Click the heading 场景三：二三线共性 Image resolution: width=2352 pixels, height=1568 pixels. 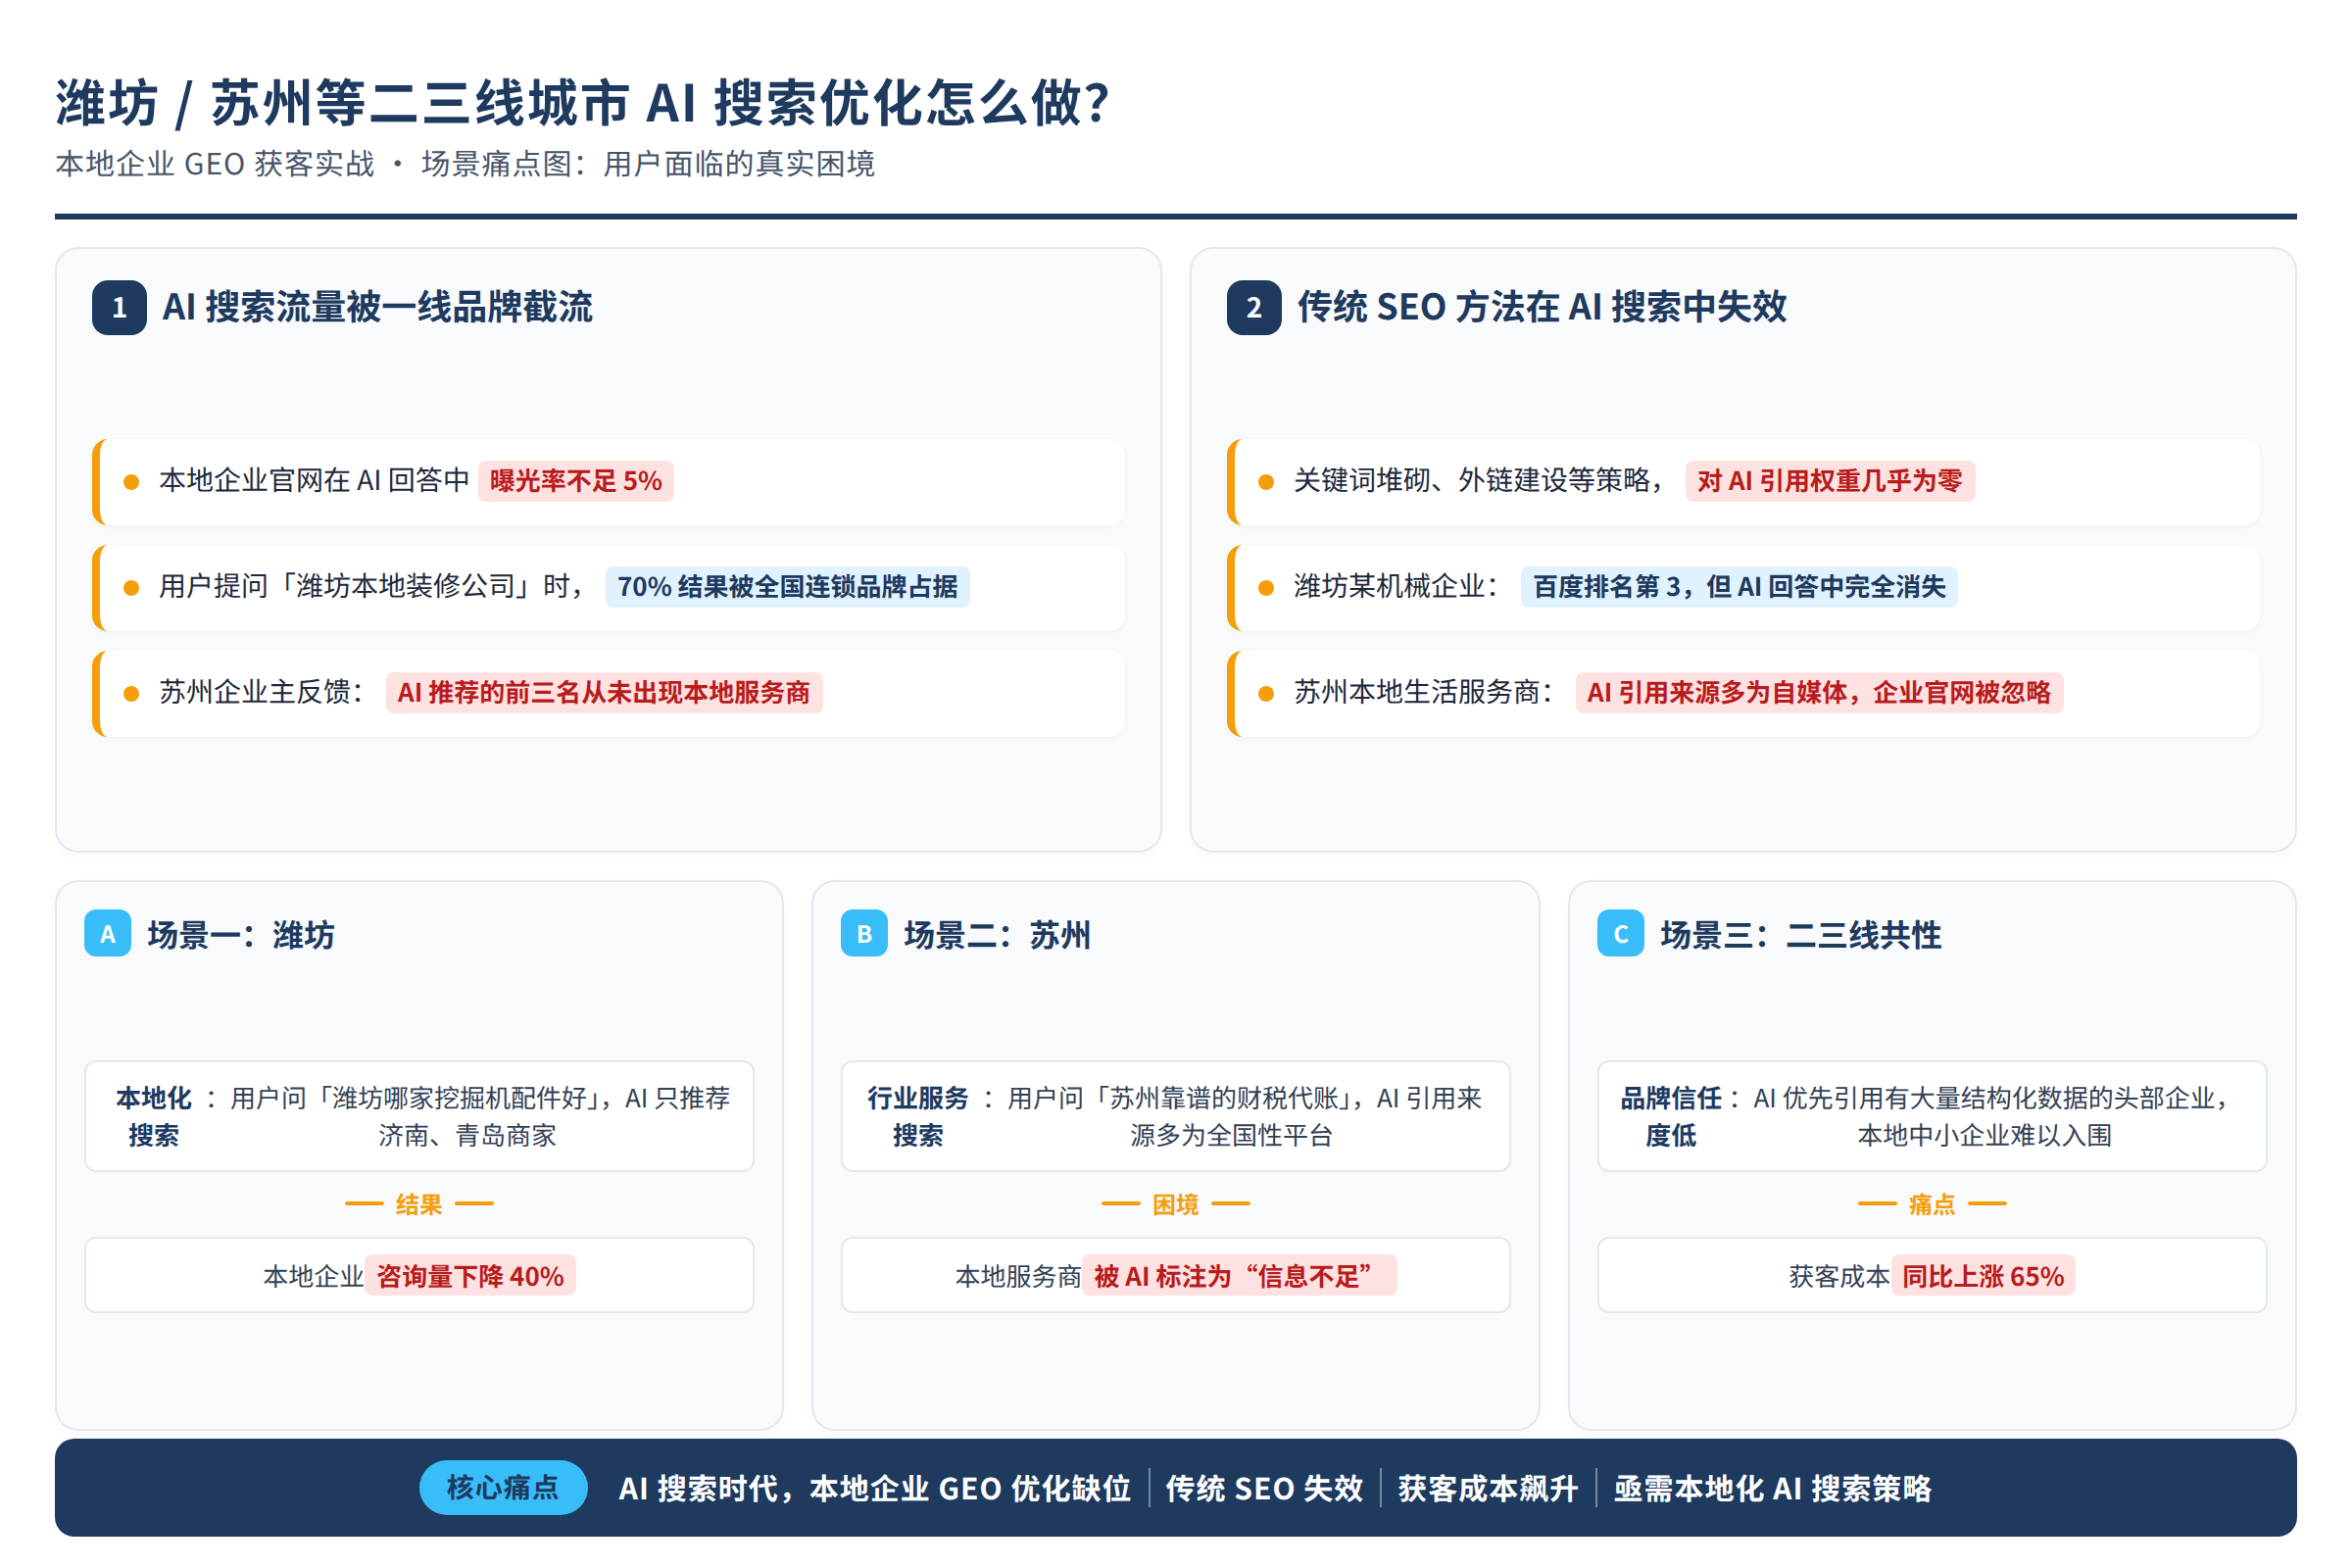1801,935
